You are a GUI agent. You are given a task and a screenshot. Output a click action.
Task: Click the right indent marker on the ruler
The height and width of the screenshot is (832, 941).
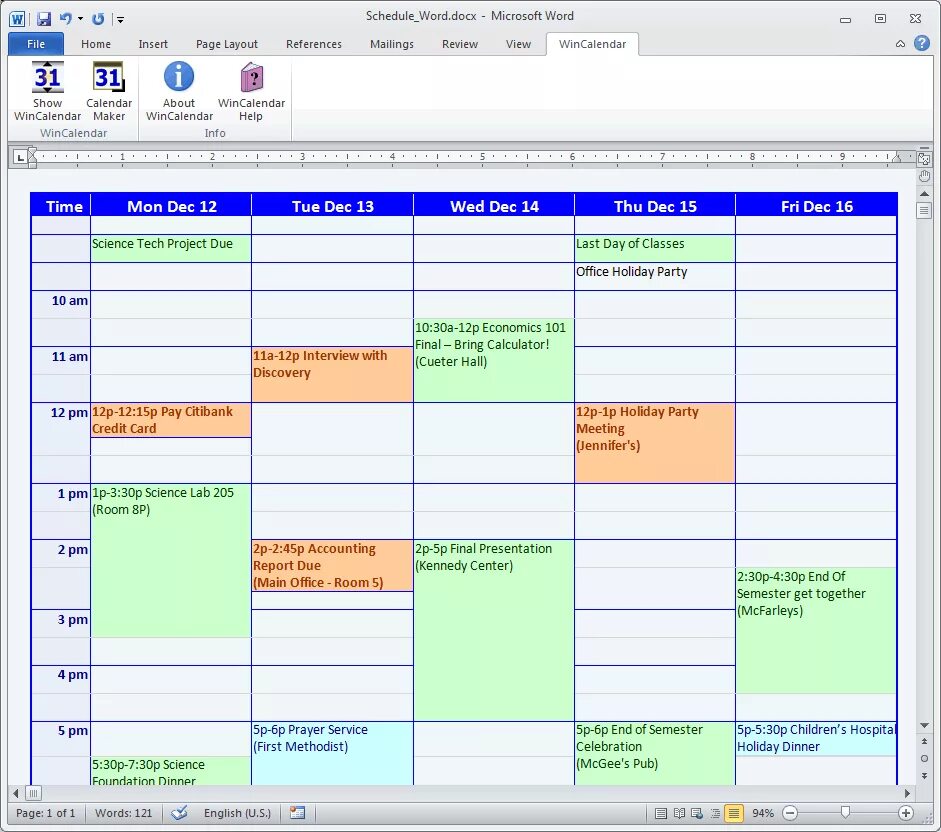[897, 157]
